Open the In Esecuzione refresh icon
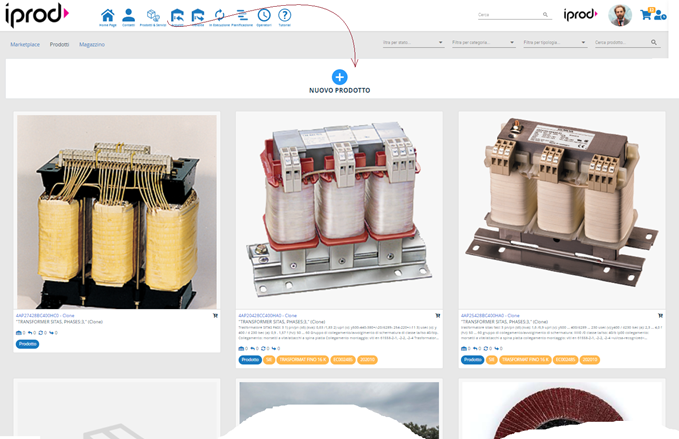The width and height of the screenshot is (679, 439). click(x=220, y=15)
